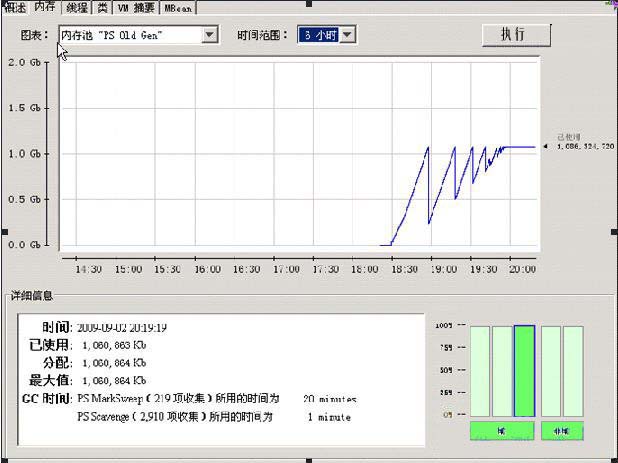Image resolution: width=618 pixels, height=463 pixels.
Task: Select the highlighted 3 小时 time range field
Action: tap(318, 35)
